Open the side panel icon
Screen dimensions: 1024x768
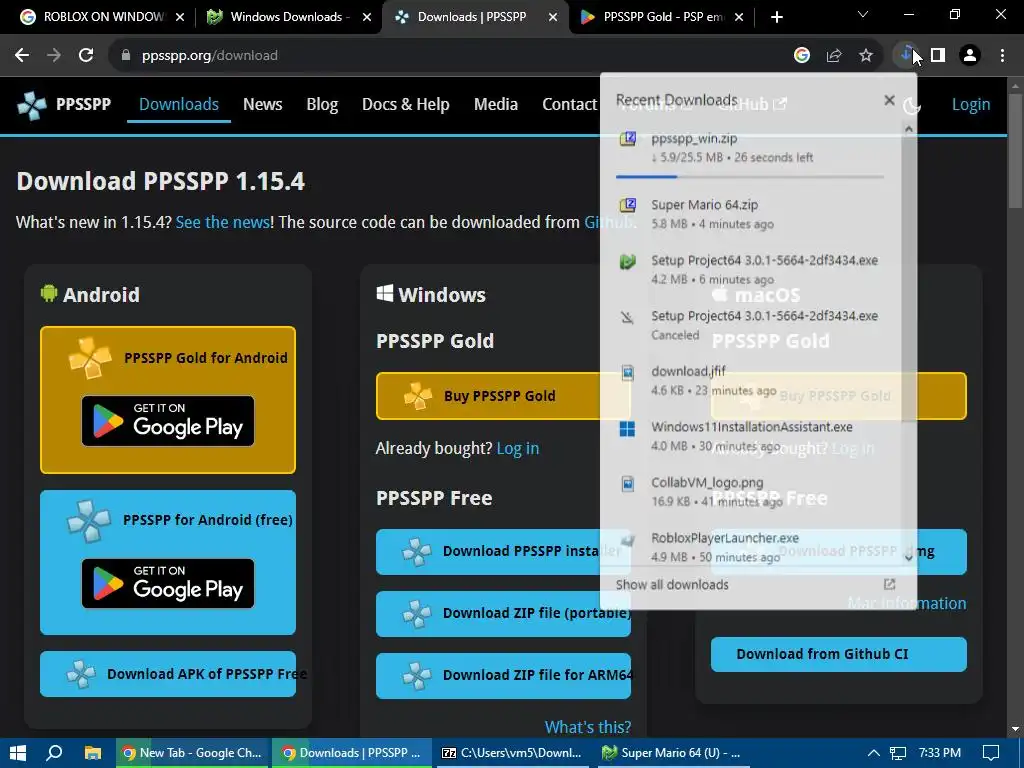[x=938, y=56]
